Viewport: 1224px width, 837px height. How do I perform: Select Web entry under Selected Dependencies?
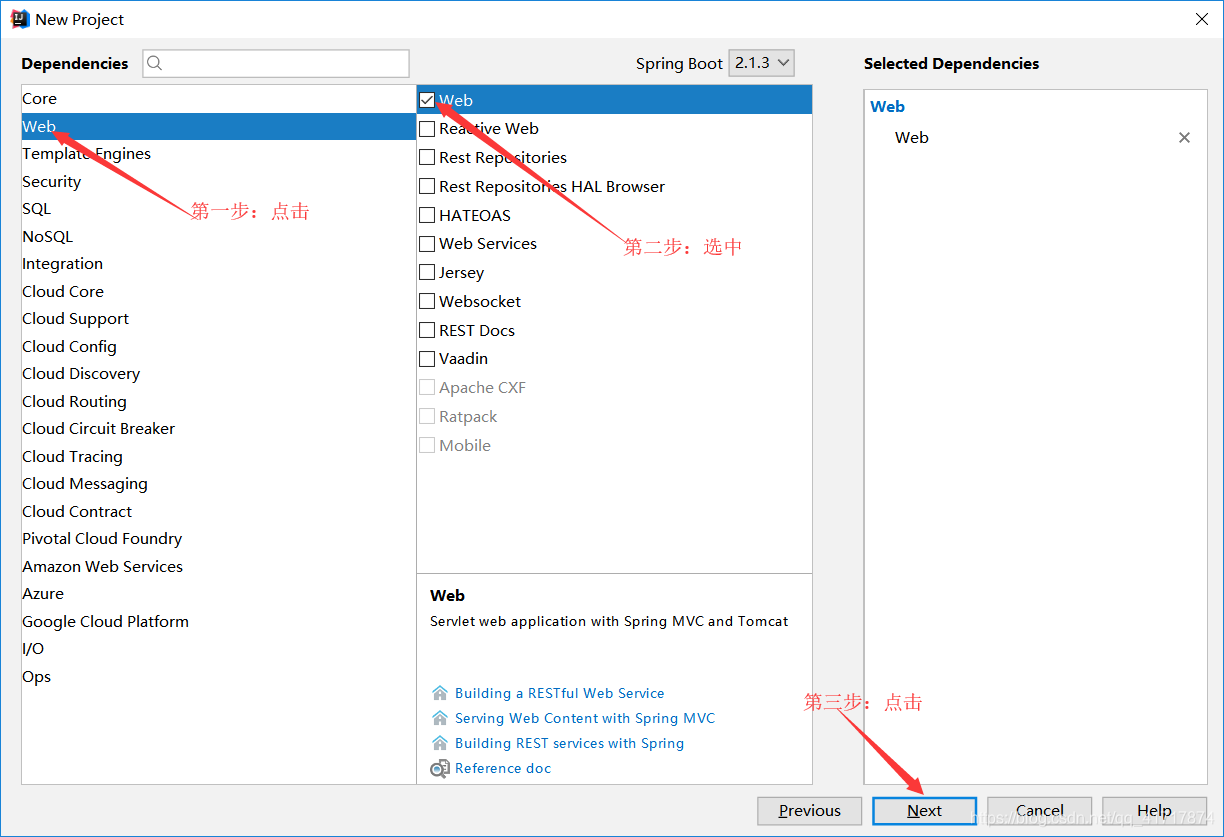tap(912, 138)
